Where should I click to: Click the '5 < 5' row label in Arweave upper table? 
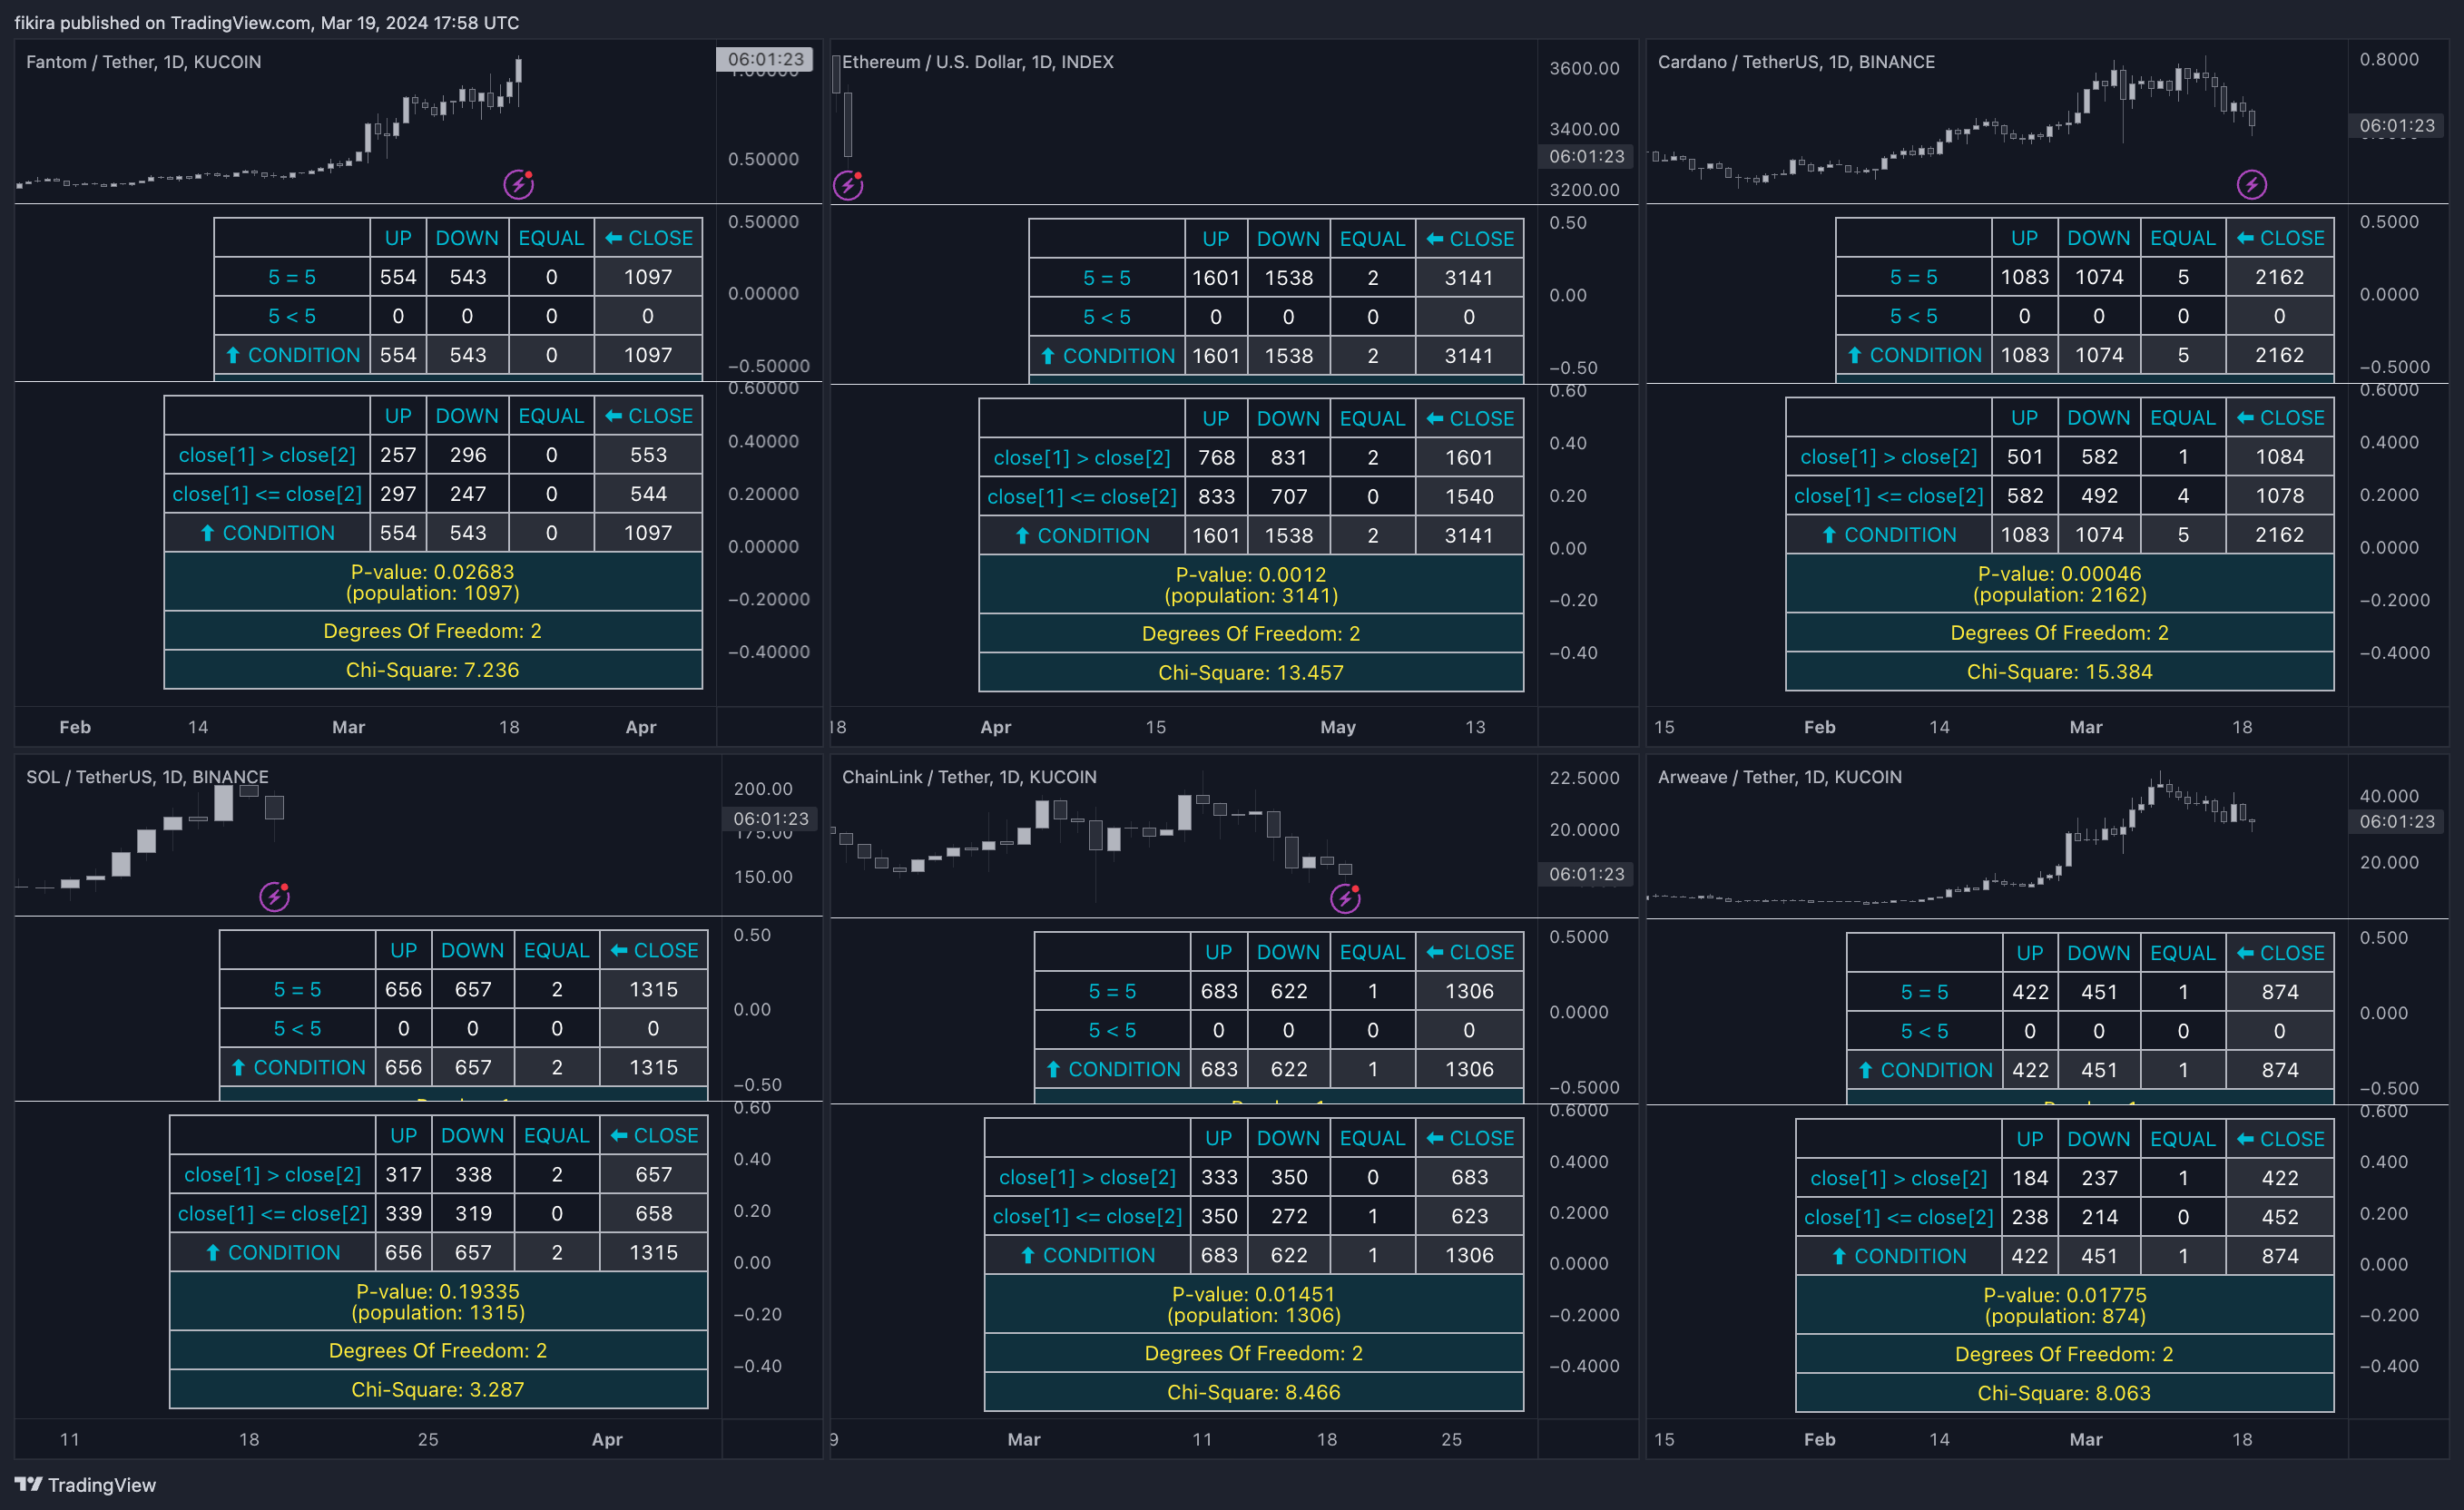(1924, 1031)
